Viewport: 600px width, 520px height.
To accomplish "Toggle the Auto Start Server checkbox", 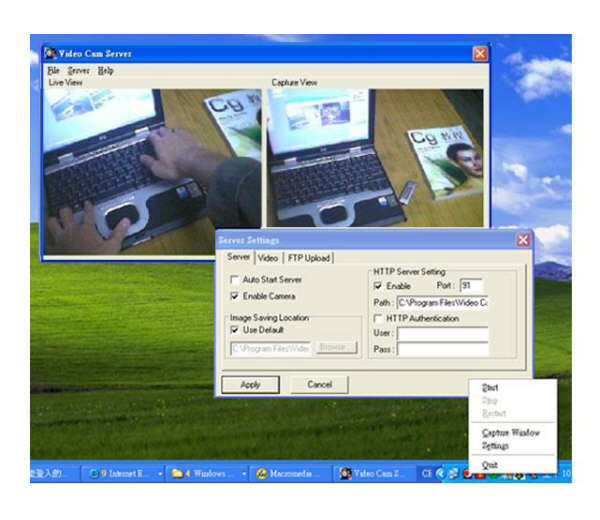I will (235, 280).
